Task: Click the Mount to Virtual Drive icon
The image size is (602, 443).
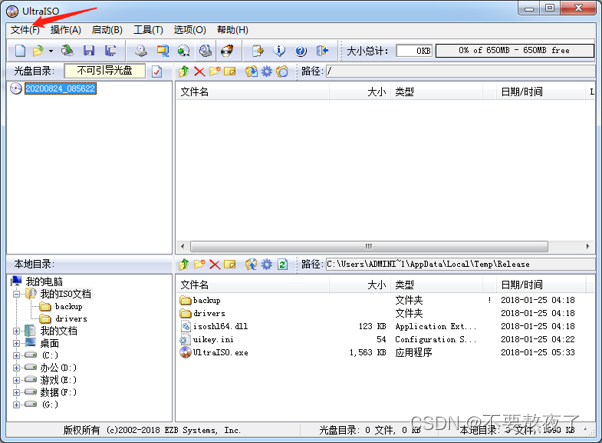Action: pos(205,50)
